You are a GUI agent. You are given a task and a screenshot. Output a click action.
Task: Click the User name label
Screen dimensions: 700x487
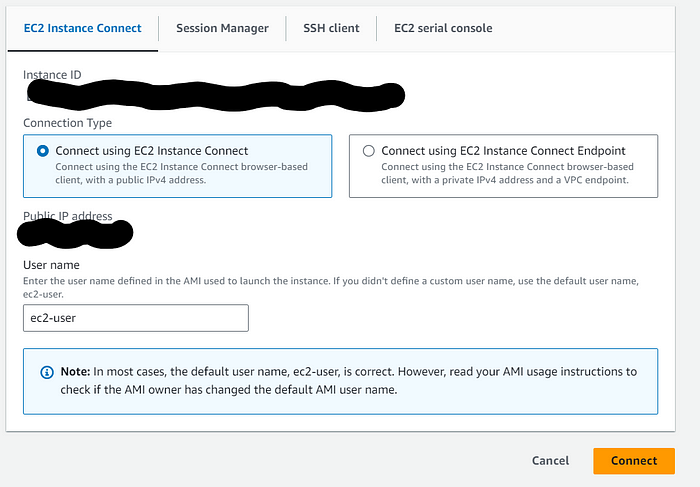click(51, 265)
